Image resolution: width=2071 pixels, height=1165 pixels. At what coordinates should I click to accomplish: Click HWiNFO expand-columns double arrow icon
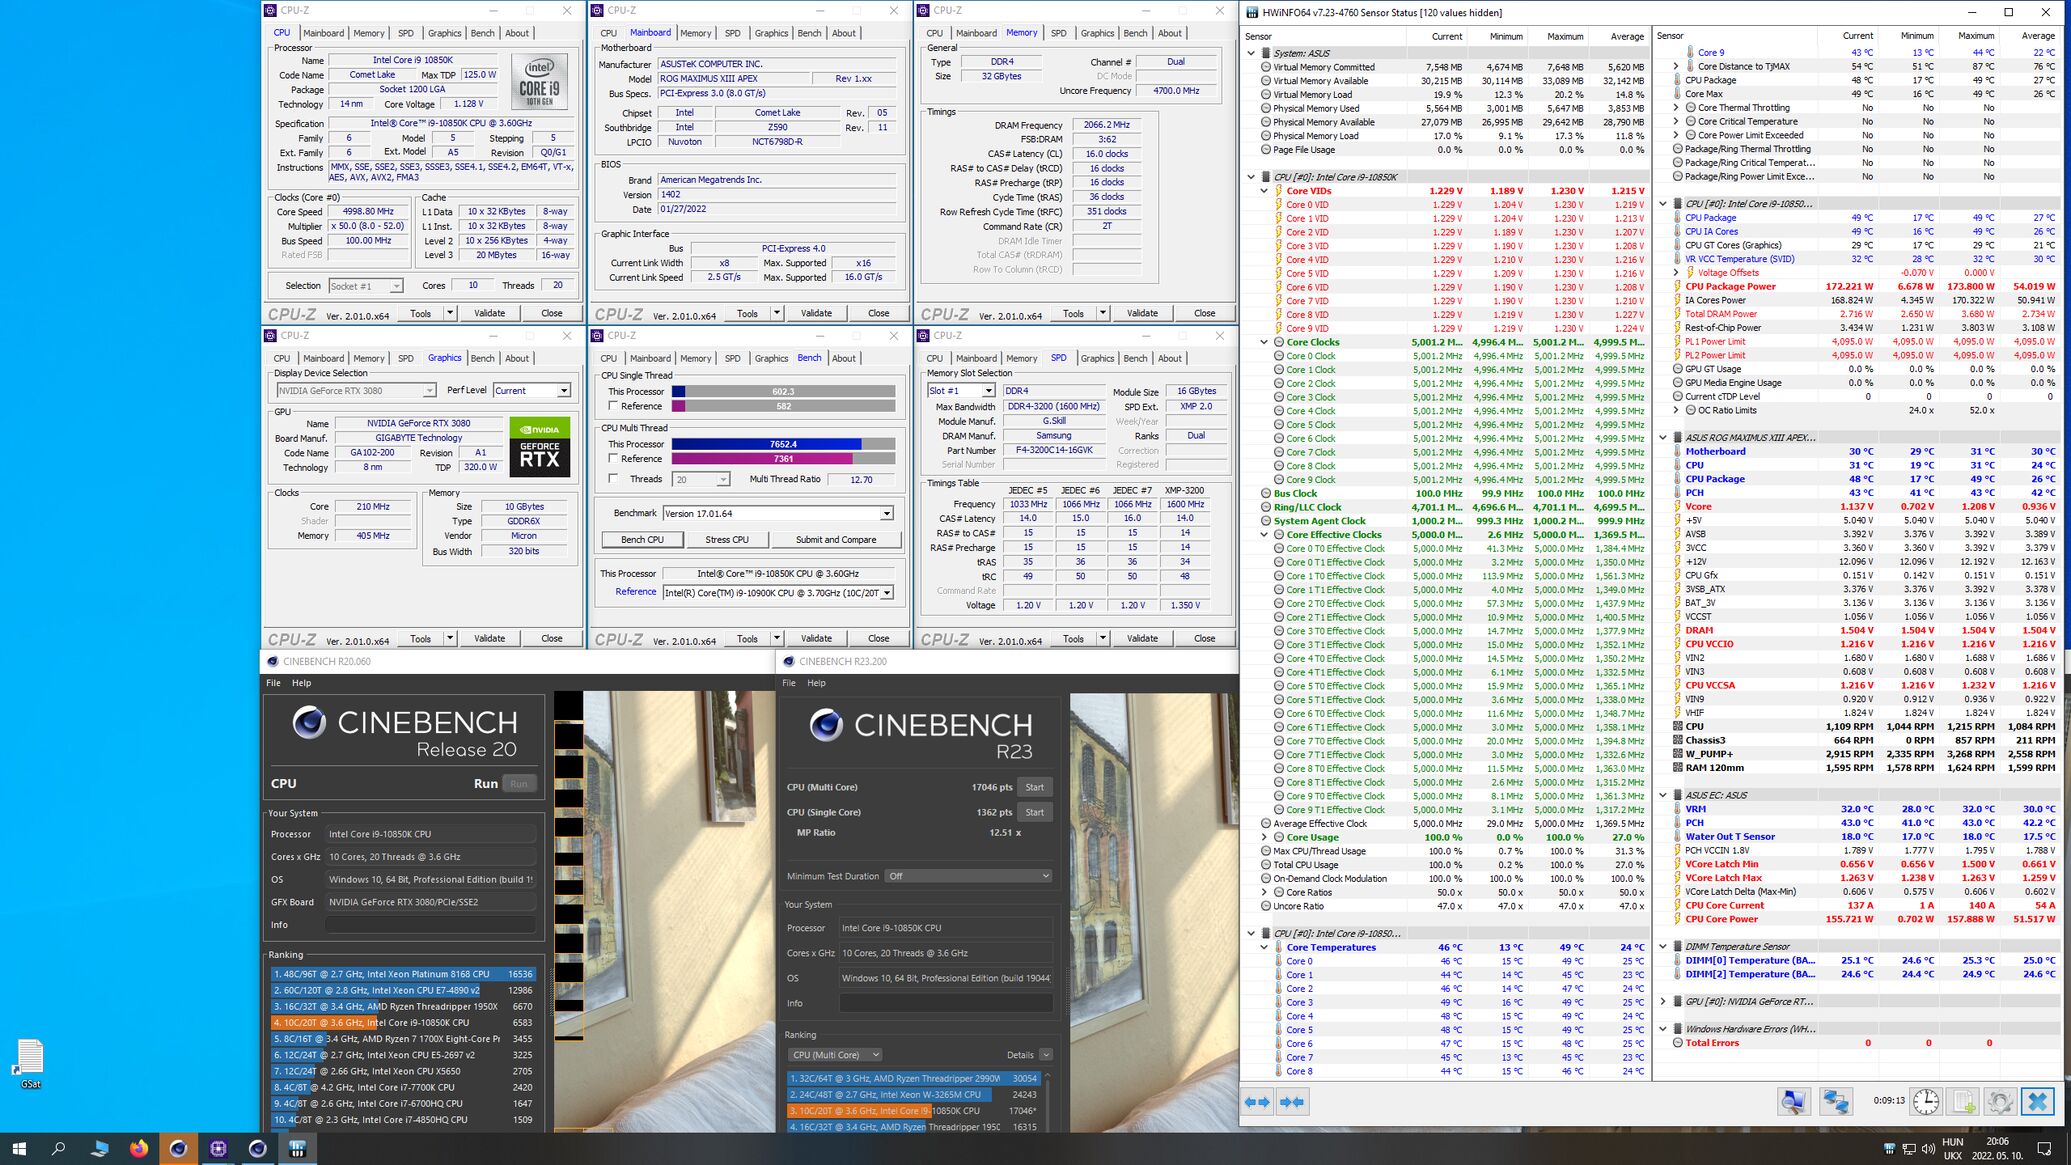[x=1257, y=1102]
